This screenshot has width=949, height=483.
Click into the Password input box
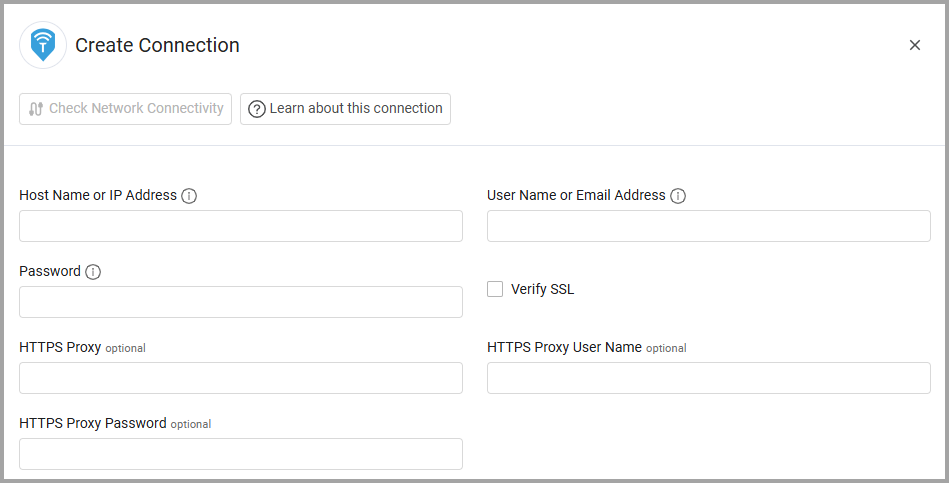[x=241, y=302]
